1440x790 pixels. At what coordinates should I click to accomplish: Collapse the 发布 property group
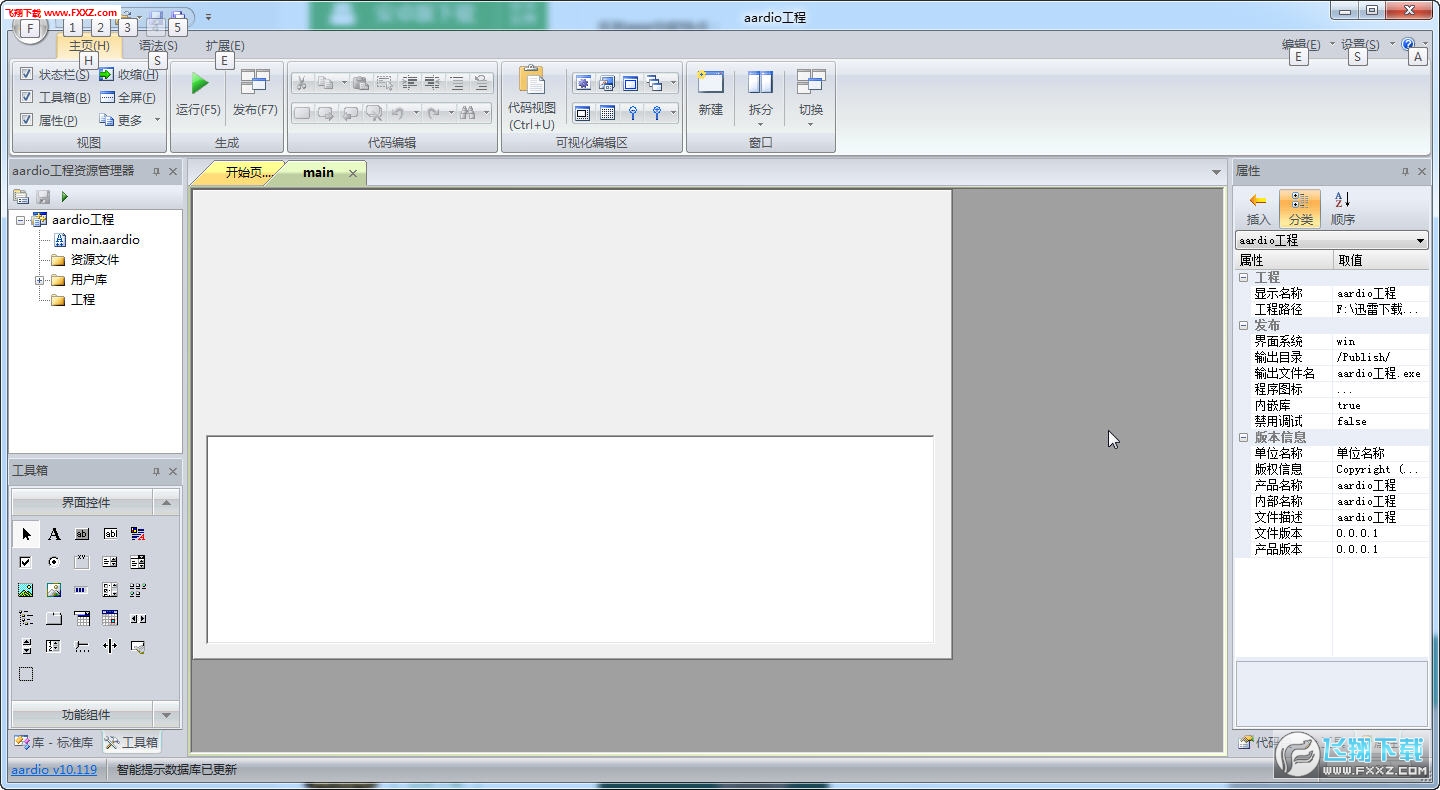click(1243, 326)
